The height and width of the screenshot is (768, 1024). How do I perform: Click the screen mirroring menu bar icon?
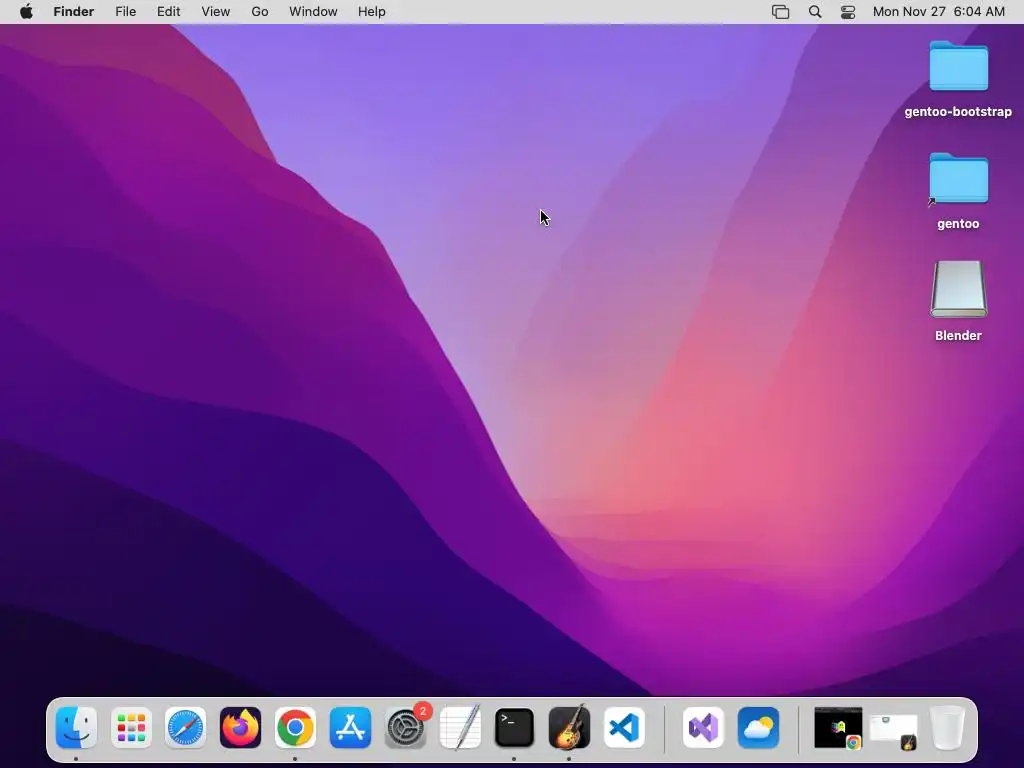(x=780, y=12)
